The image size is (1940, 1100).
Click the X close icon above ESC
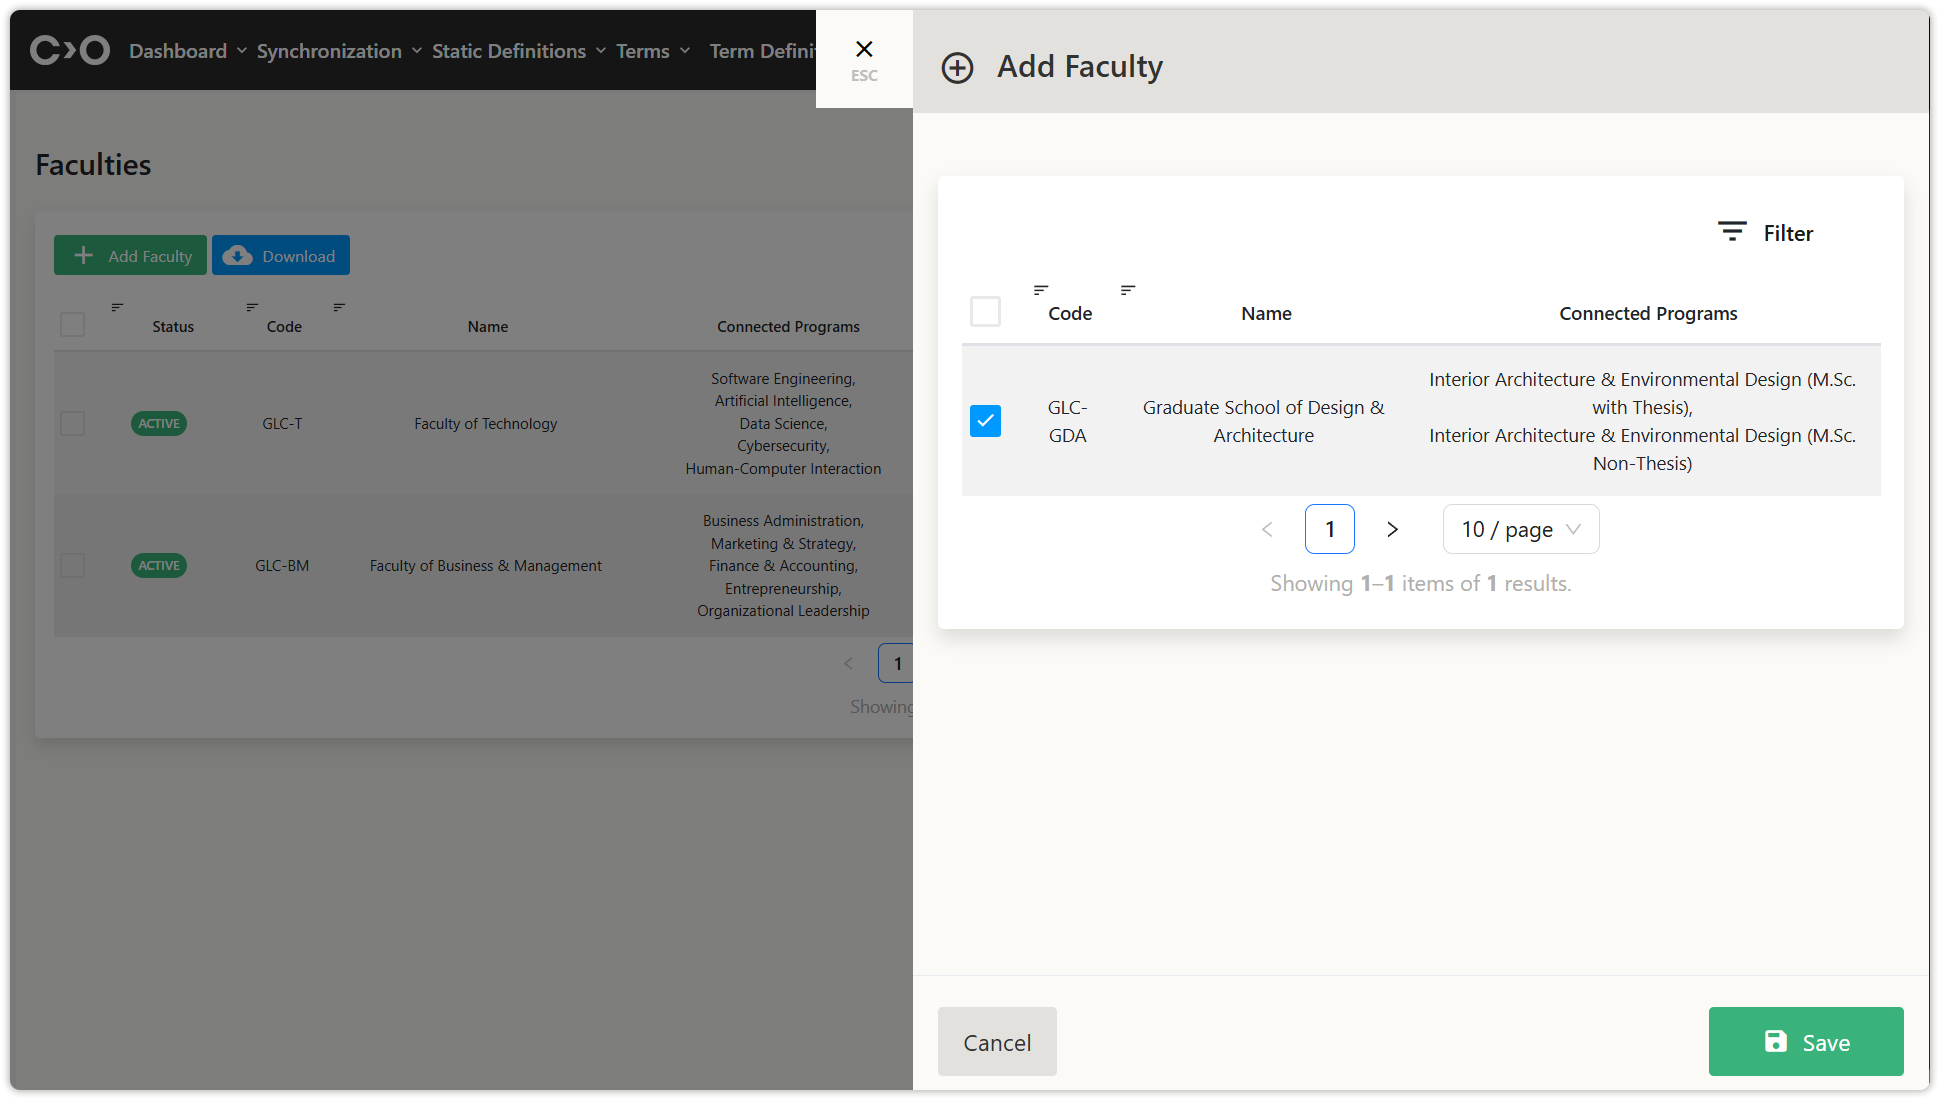coord(864,49)
